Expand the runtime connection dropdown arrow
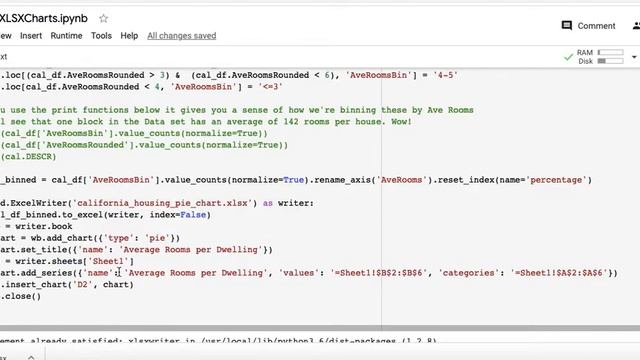The width and height of the screenshot is (640, 360). (634, 57)
